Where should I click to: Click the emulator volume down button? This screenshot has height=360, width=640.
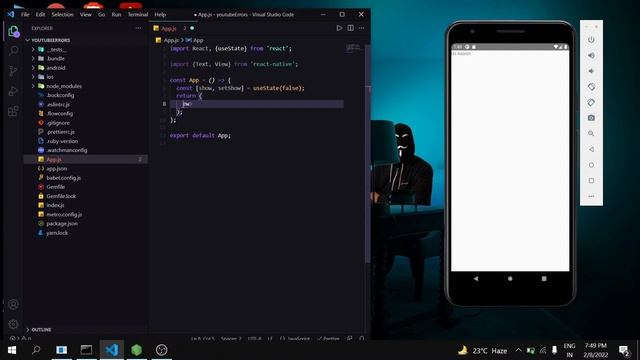tap(591, 71)
